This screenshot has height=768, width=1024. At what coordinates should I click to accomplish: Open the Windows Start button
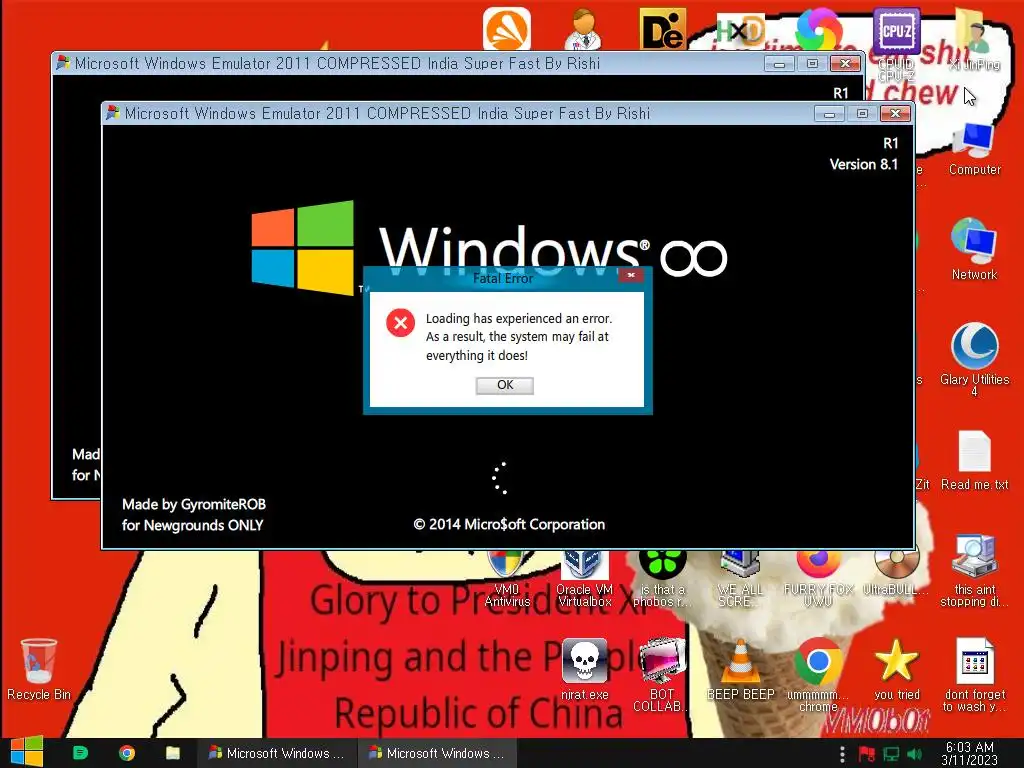coord(26,752)
